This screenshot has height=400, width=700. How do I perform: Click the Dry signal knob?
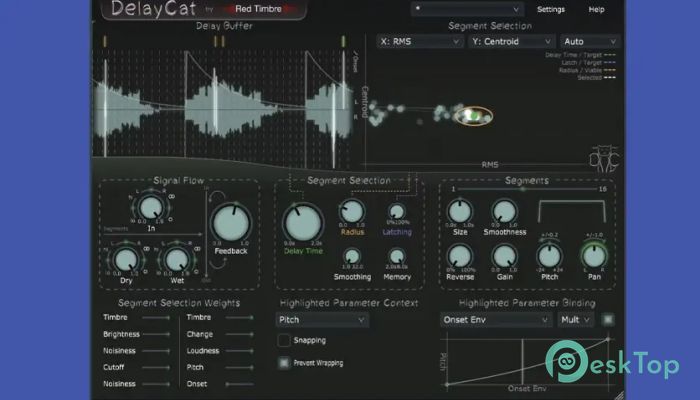point(125,259)
